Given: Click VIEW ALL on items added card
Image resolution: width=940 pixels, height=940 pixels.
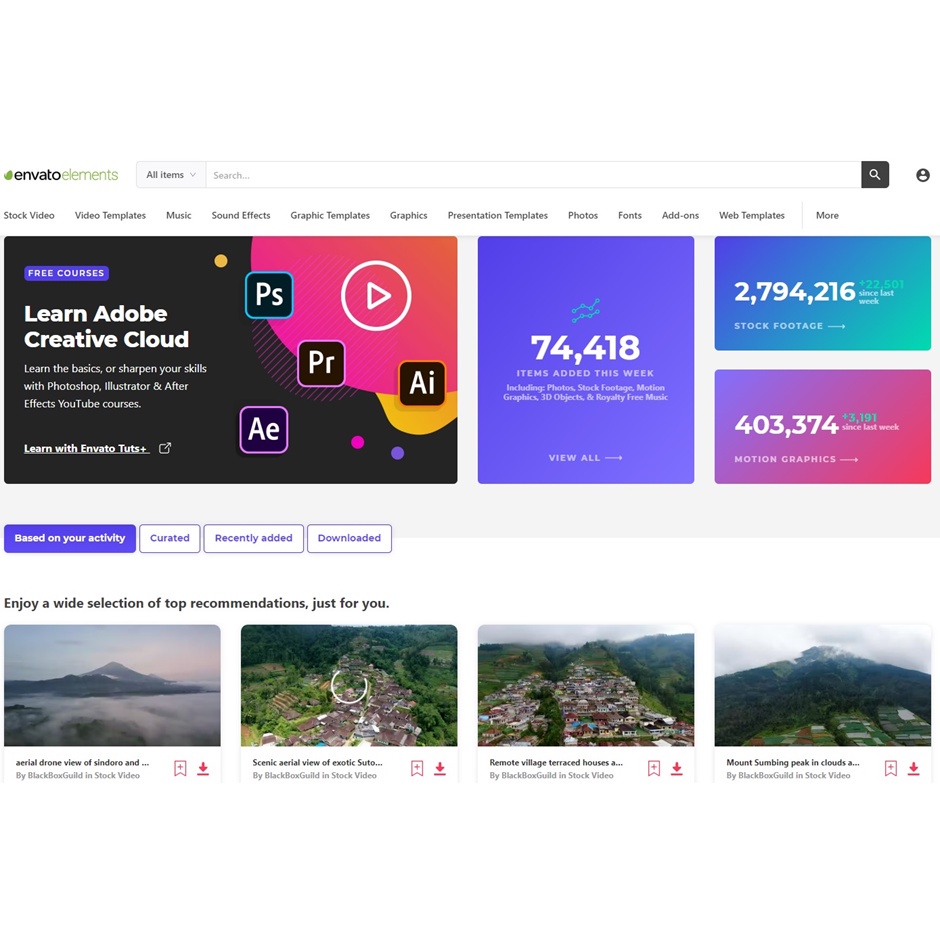Looking at the screenshot, I should 585,458.
